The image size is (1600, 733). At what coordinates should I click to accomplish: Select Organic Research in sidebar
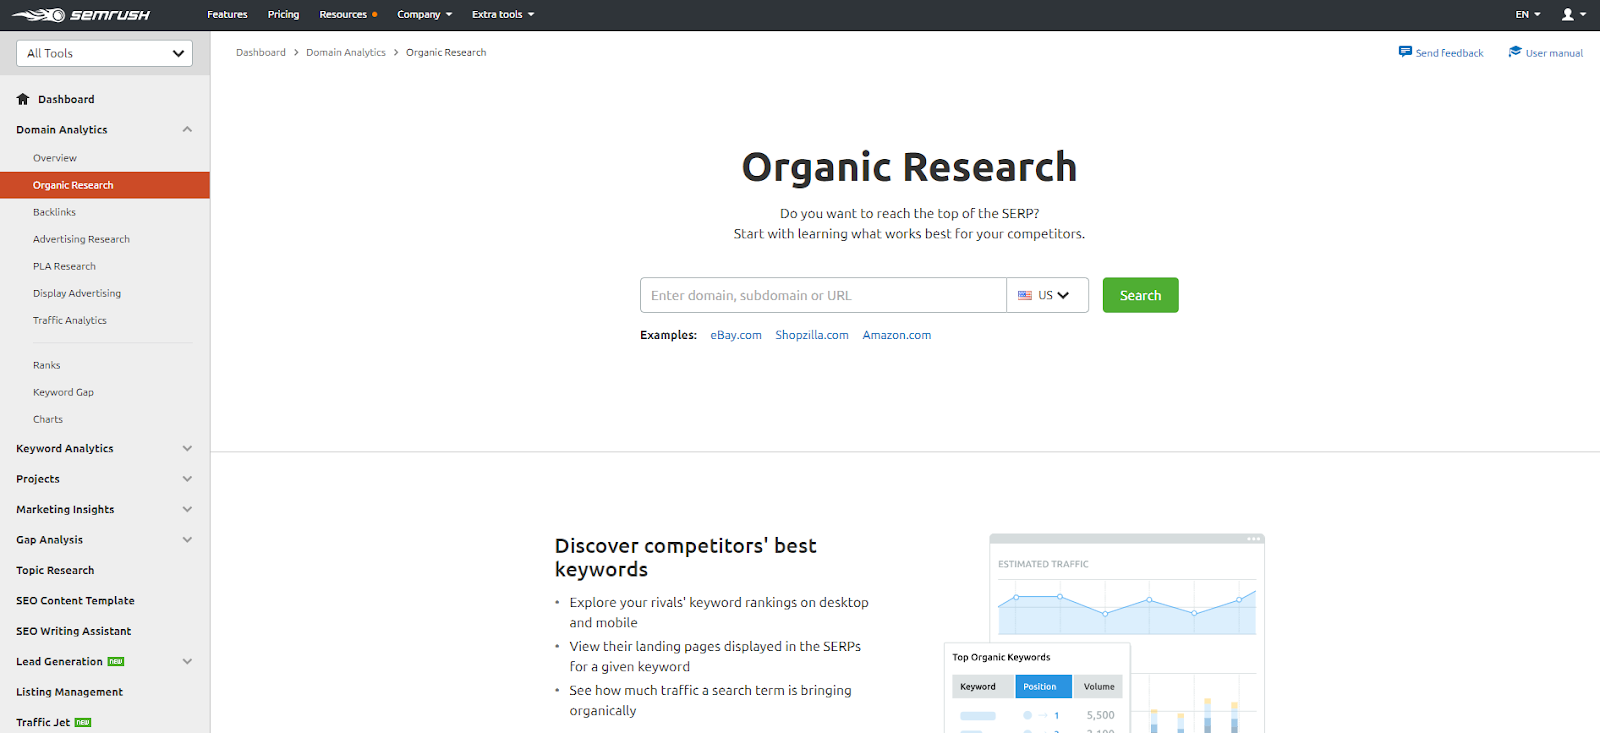click(x=105, y=185)
